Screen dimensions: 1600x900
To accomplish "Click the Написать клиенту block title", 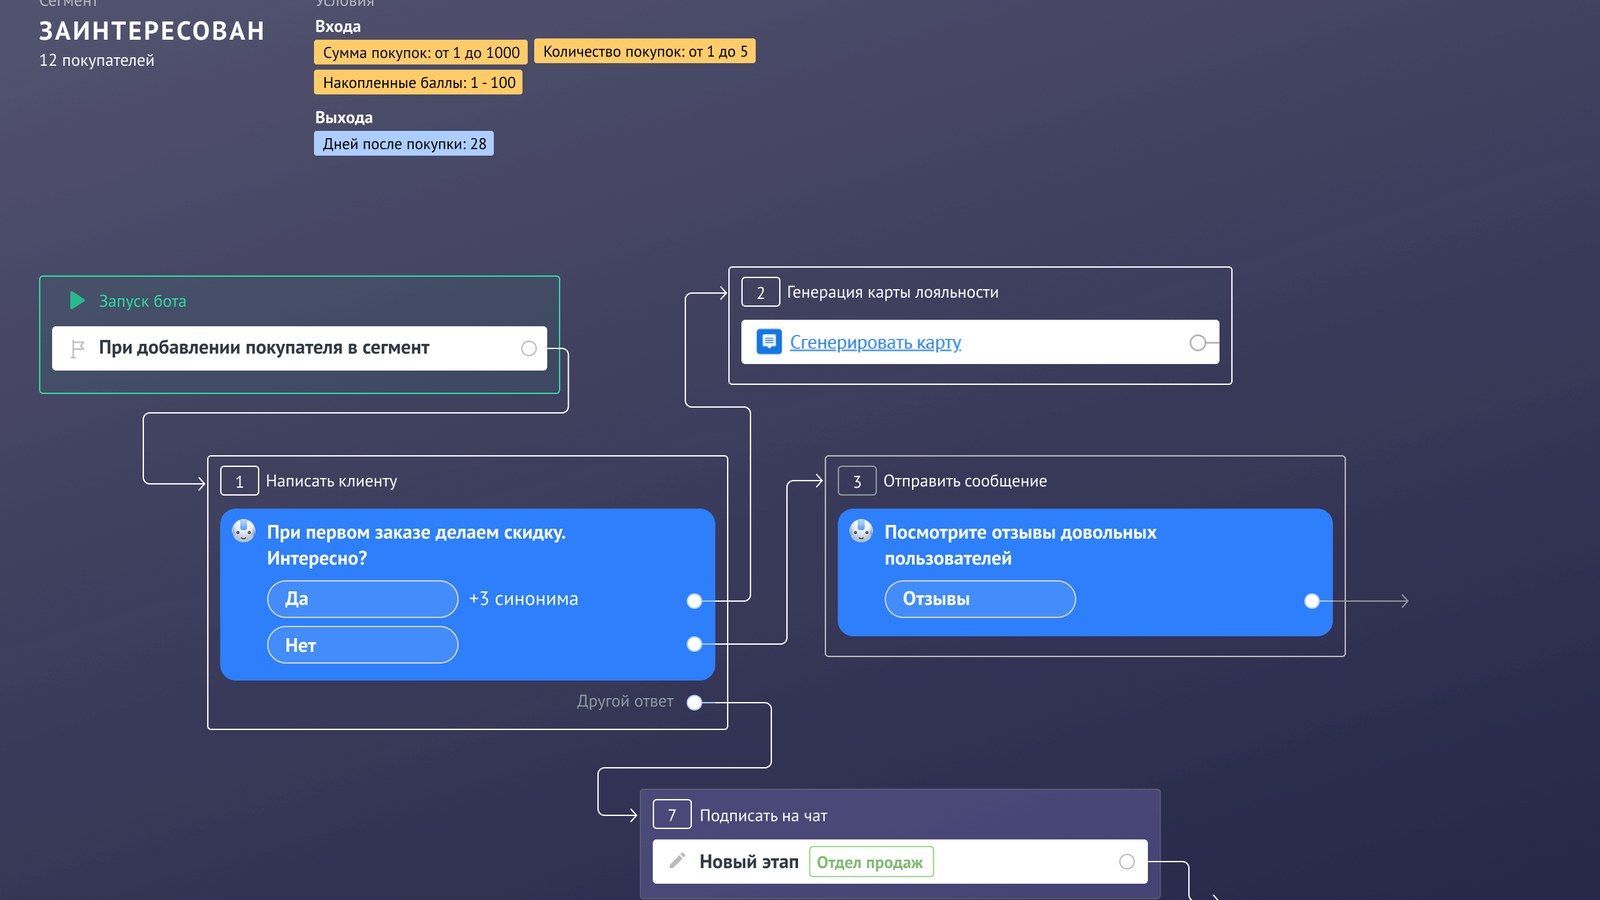I will point(331,481).
